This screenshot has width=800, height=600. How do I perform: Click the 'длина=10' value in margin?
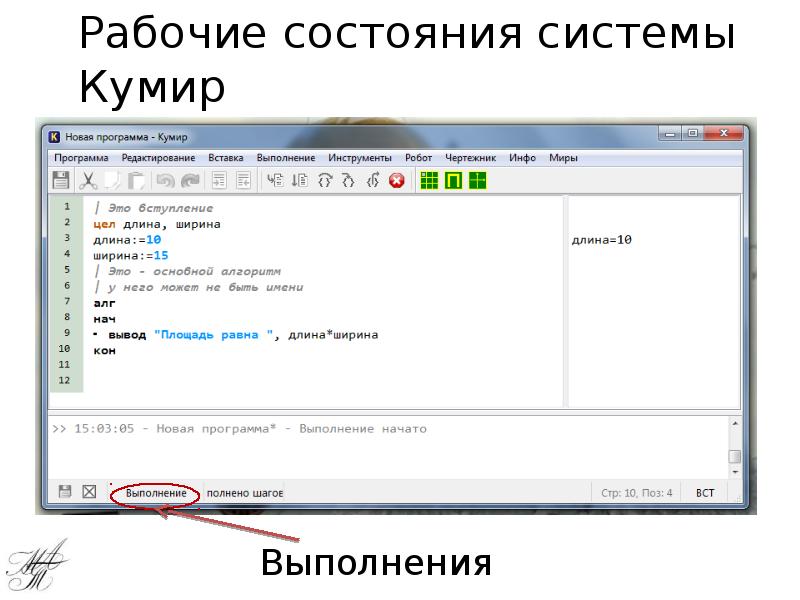tap(602, 240)
